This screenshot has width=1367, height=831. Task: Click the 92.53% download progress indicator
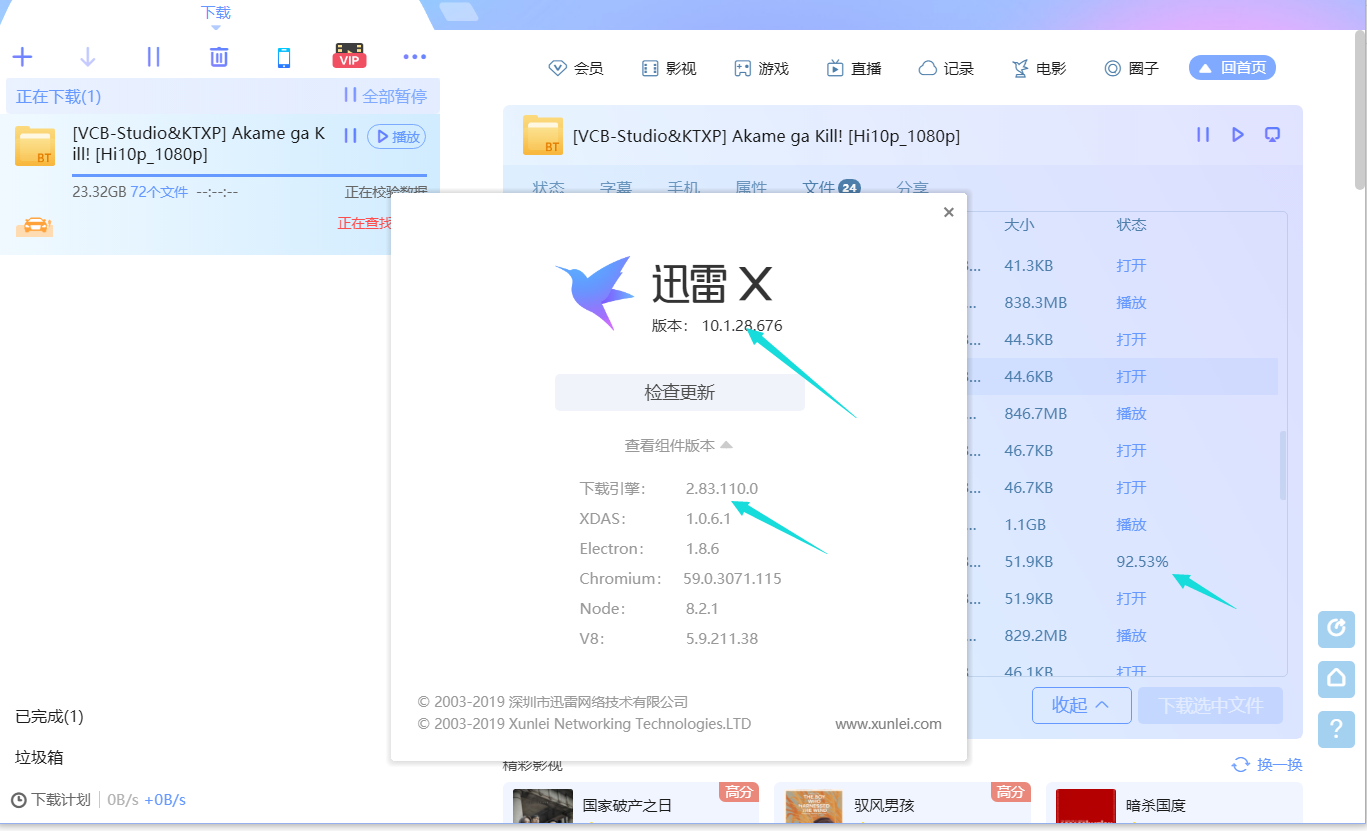[1143, 561]
